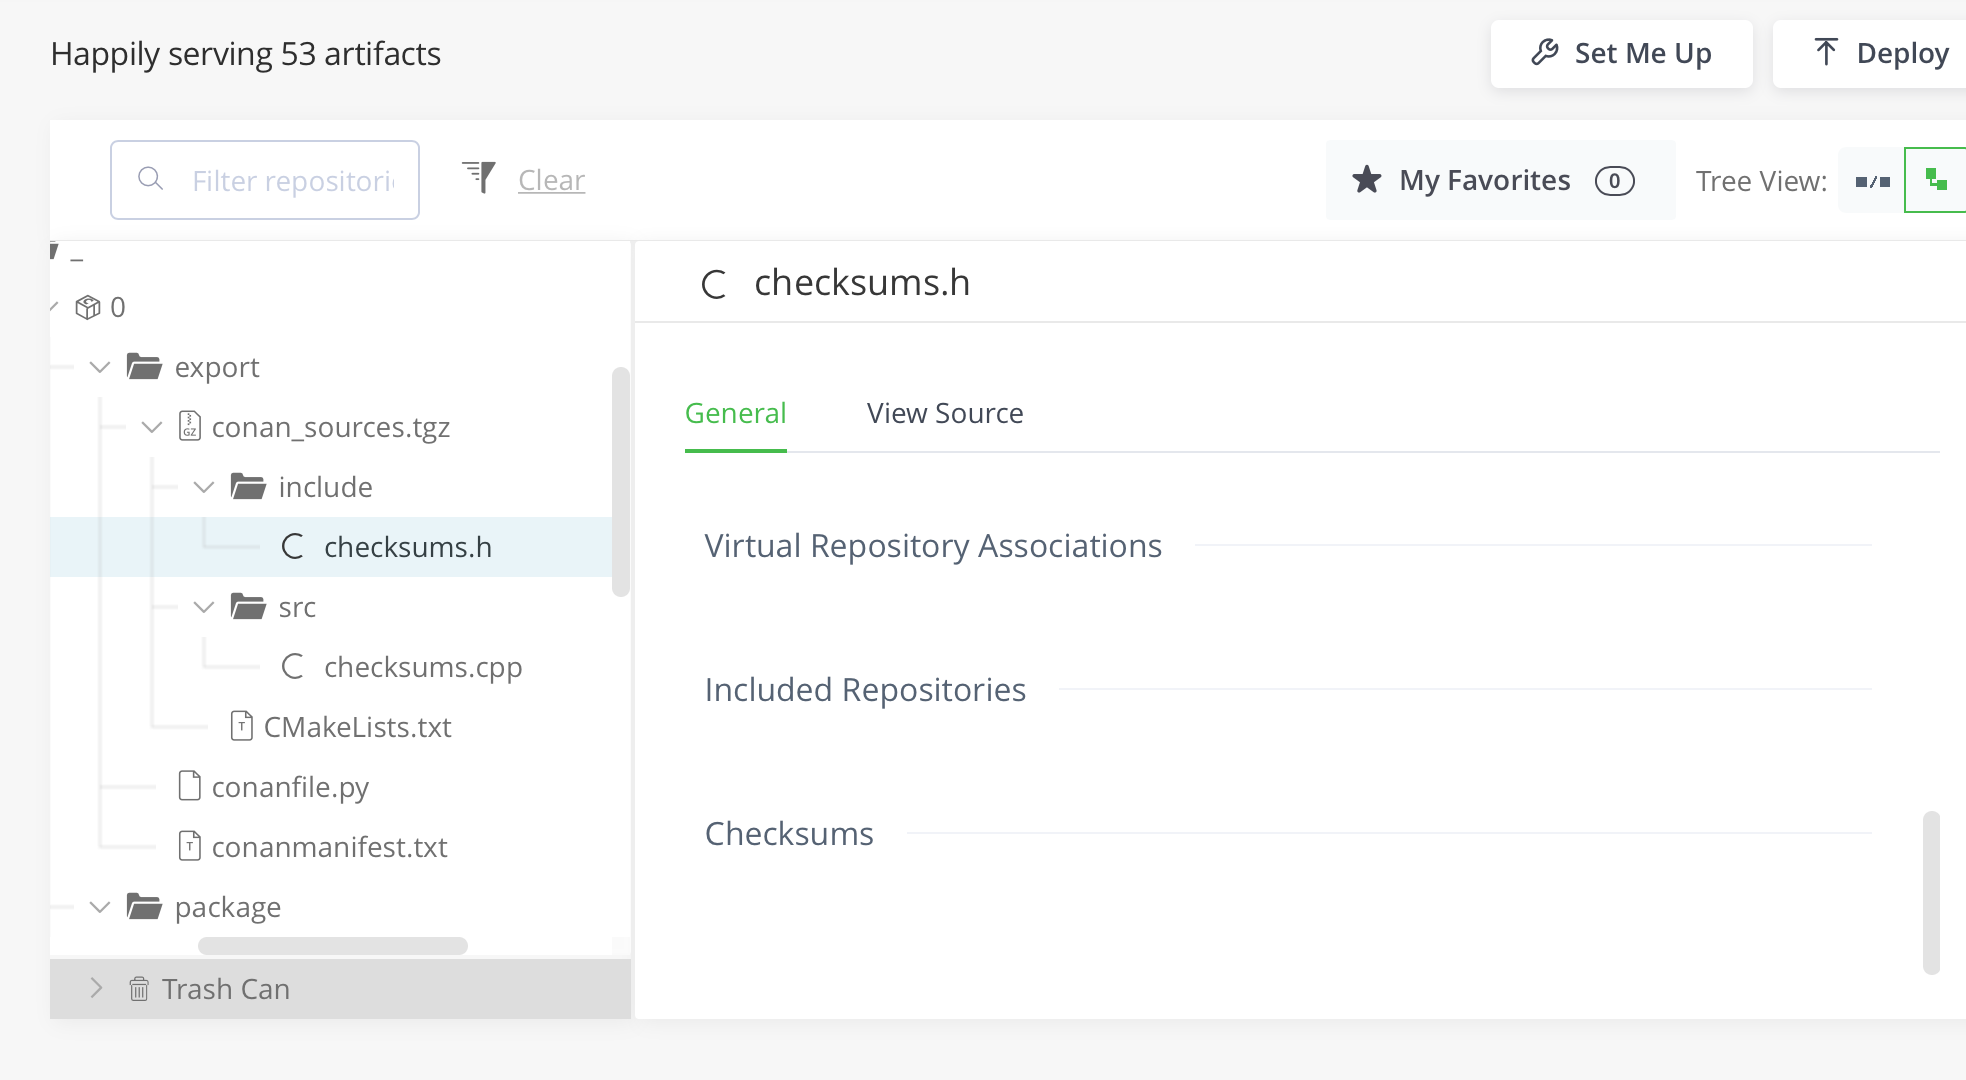
Task: Click the search magnifier in the filter field
Action: coord(151,180)
